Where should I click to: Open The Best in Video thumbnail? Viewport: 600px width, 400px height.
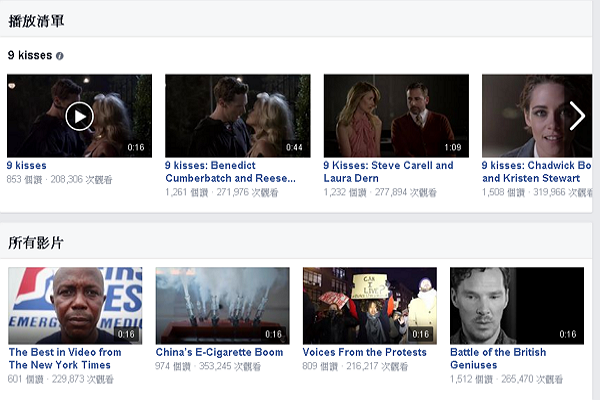pyautogui.click(x=75, y=305)
